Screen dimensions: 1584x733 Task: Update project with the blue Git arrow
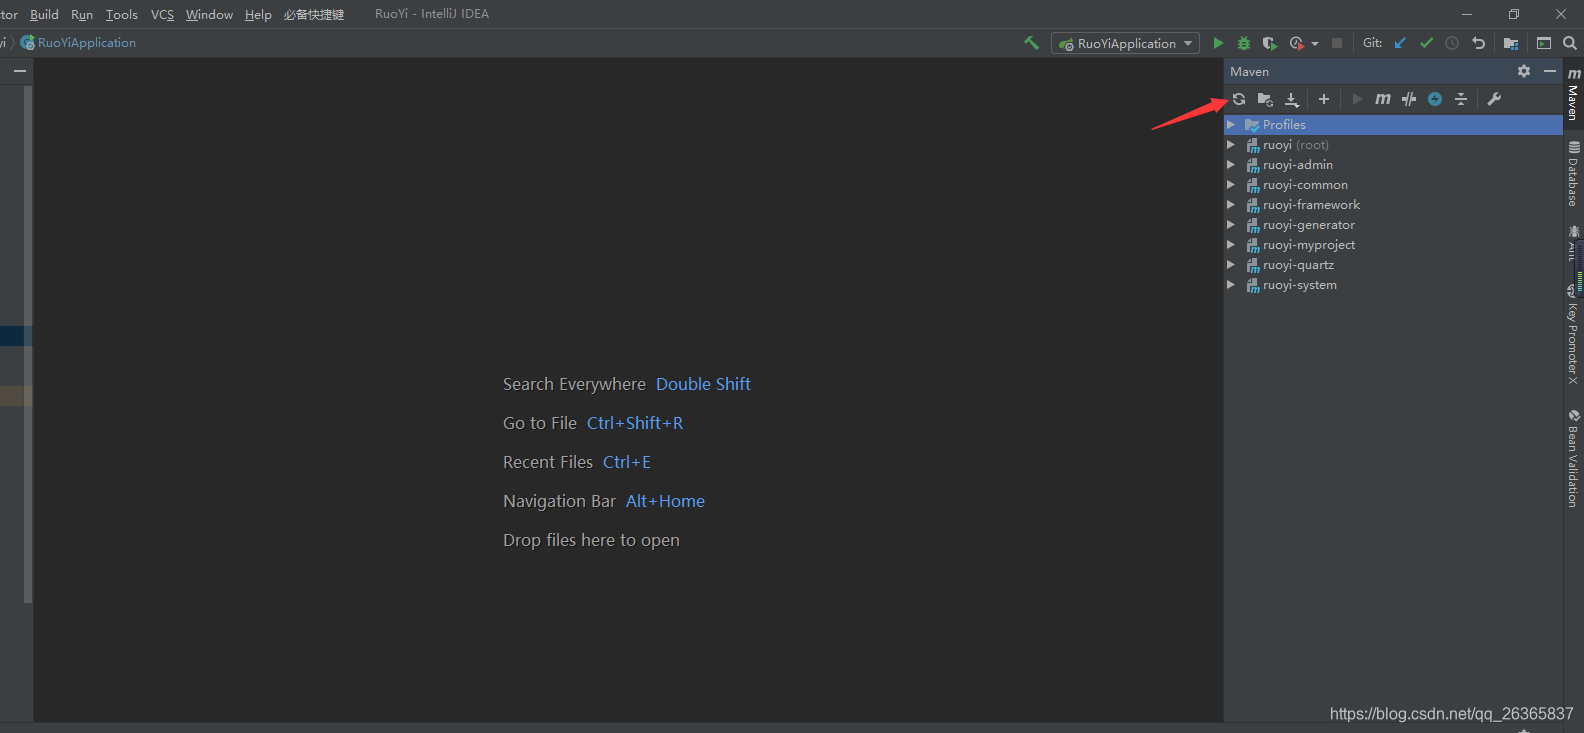(x=1400, y=43)
